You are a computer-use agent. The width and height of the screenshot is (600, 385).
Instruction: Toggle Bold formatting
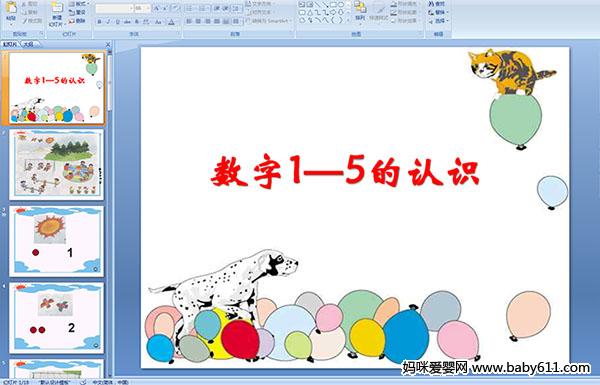tap(99, 22)
